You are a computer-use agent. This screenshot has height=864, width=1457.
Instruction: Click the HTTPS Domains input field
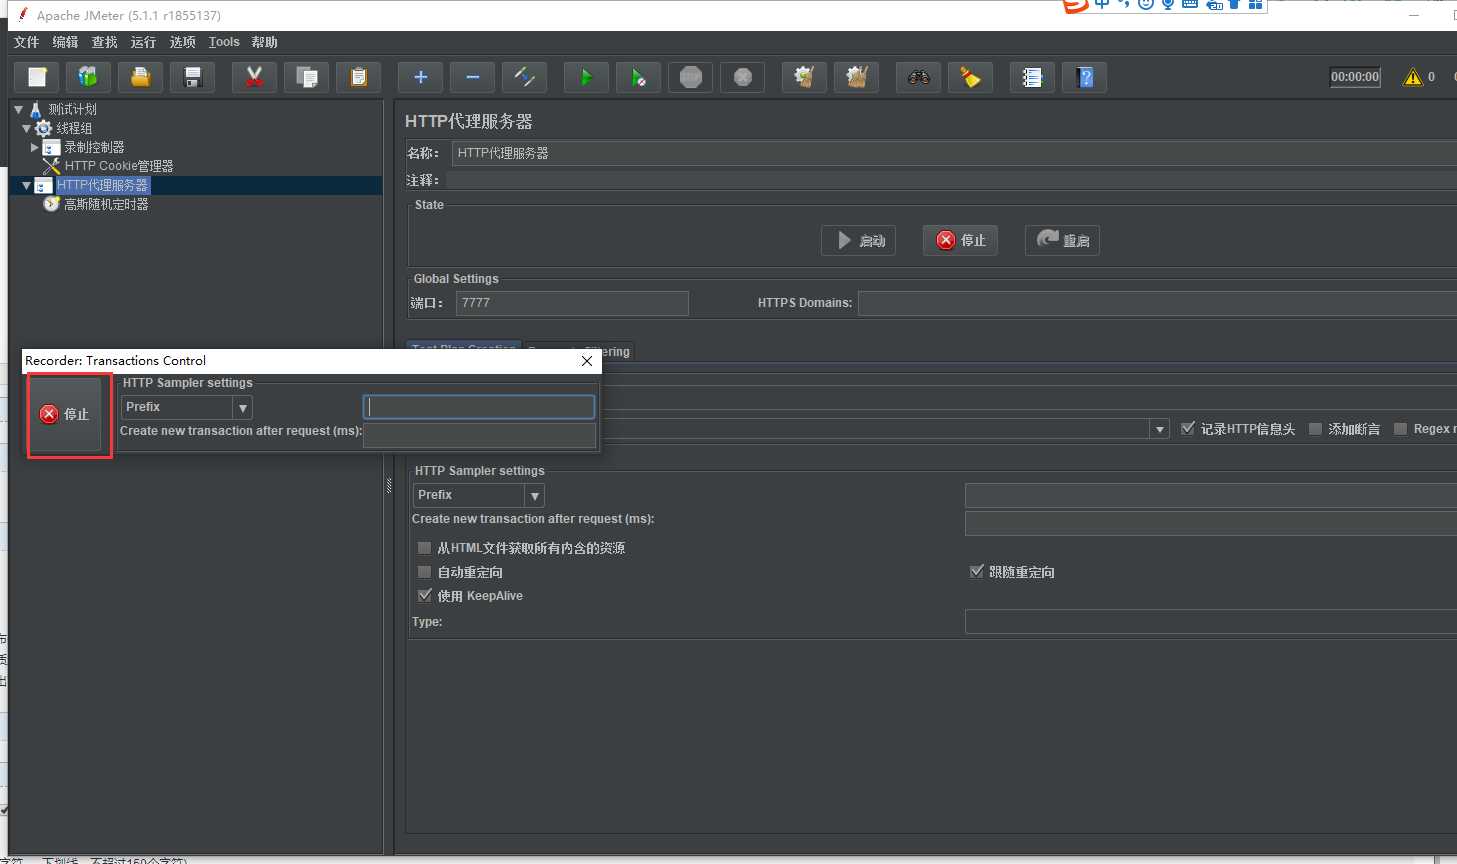tap(1157, 303)
